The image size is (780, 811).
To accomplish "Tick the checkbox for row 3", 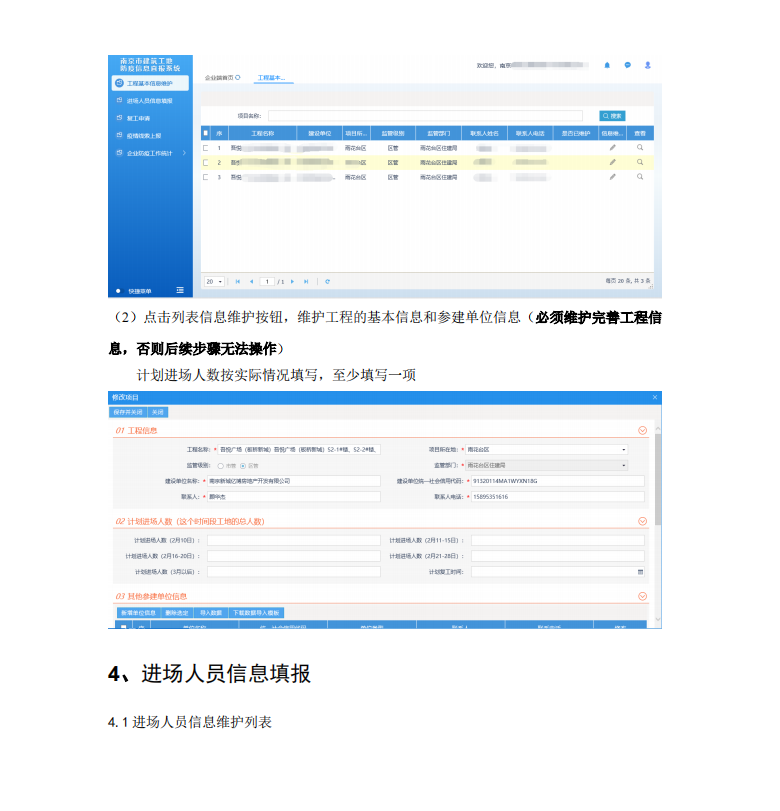I will (205, 177).
